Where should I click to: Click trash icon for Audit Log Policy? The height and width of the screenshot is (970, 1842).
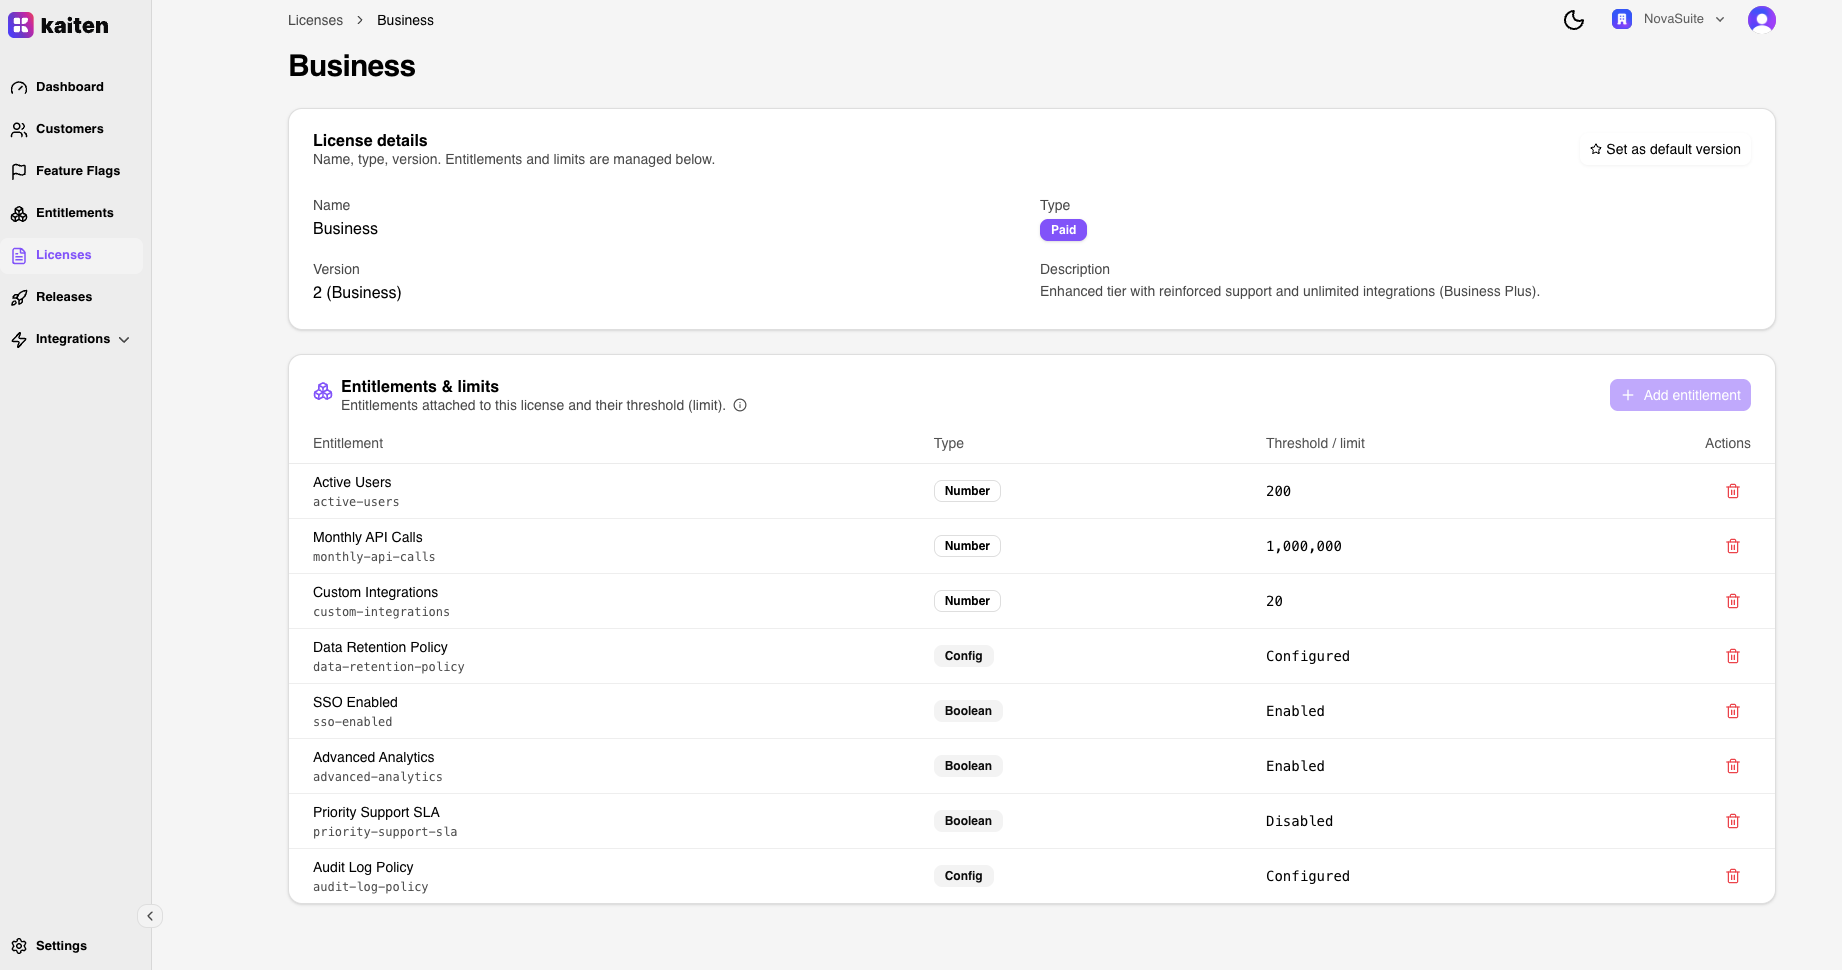(x=1732, y=876)
